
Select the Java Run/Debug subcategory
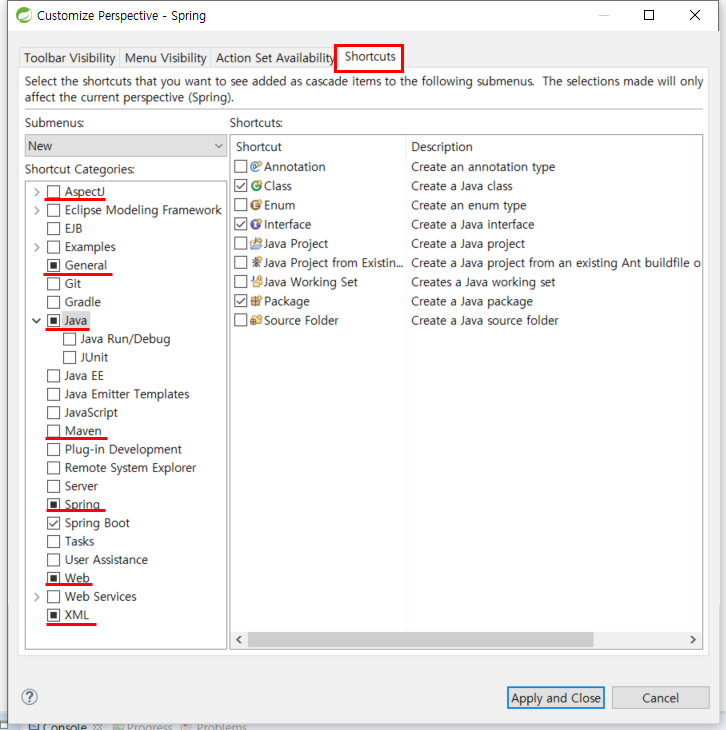coord(125,338)
